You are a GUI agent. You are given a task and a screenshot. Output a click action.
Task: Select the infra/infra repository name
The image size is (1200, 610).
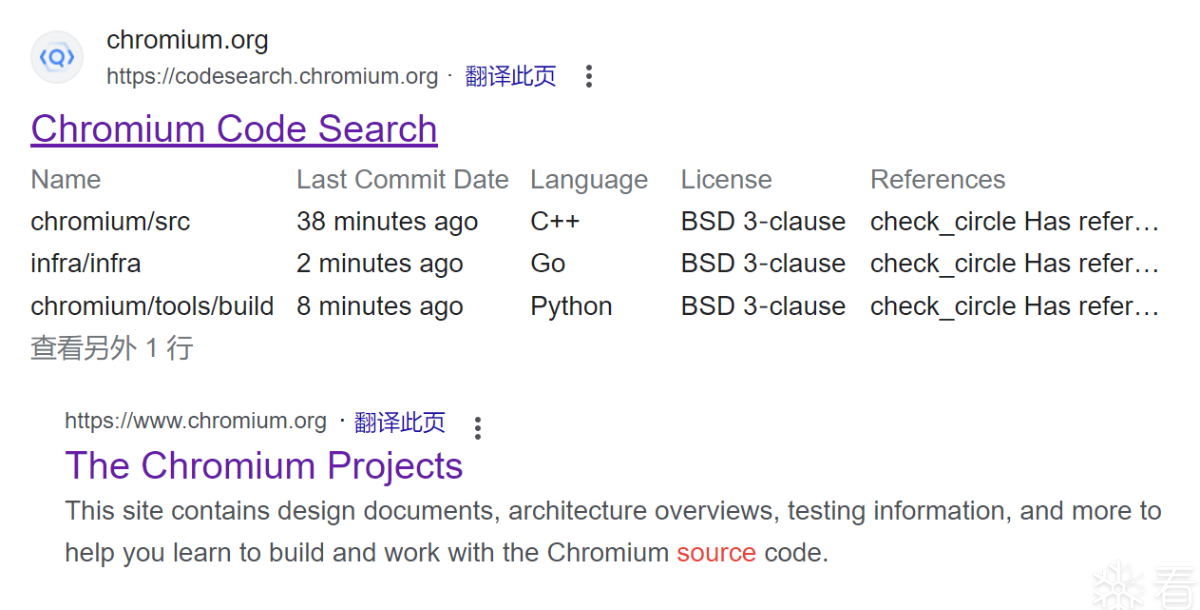pos(86,263)
